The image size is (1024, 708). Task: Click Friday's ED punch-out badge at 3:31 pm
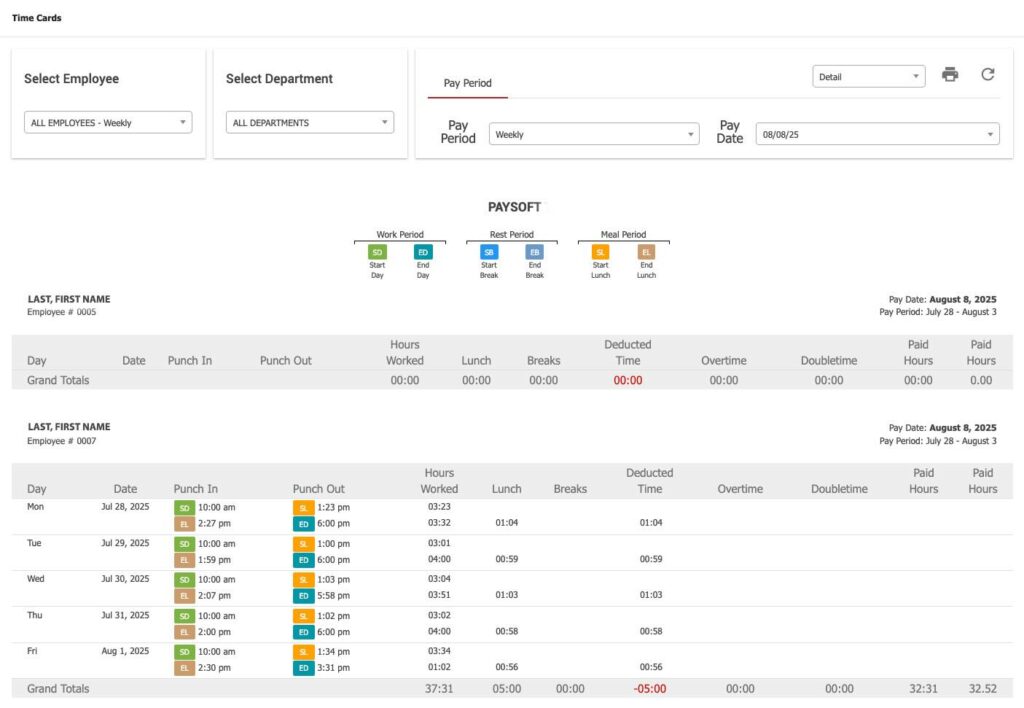[303, 668]
